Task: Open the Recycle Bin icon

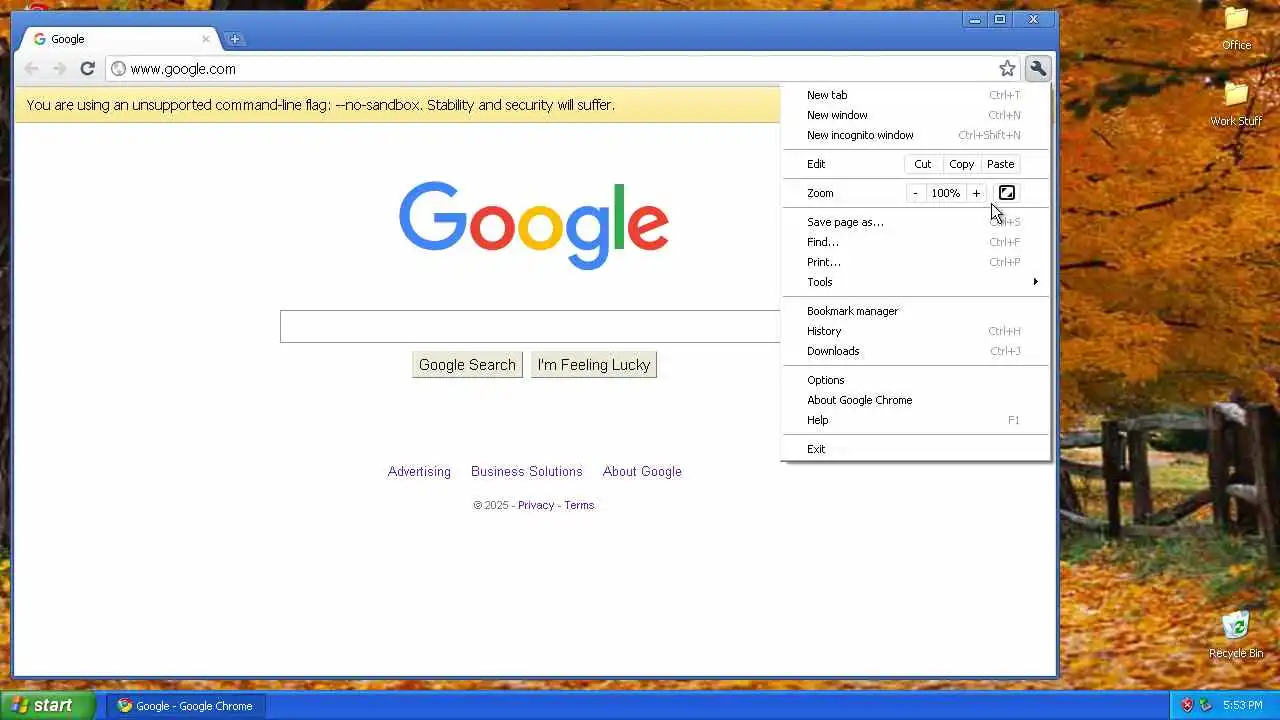Action: [1236, 635]
